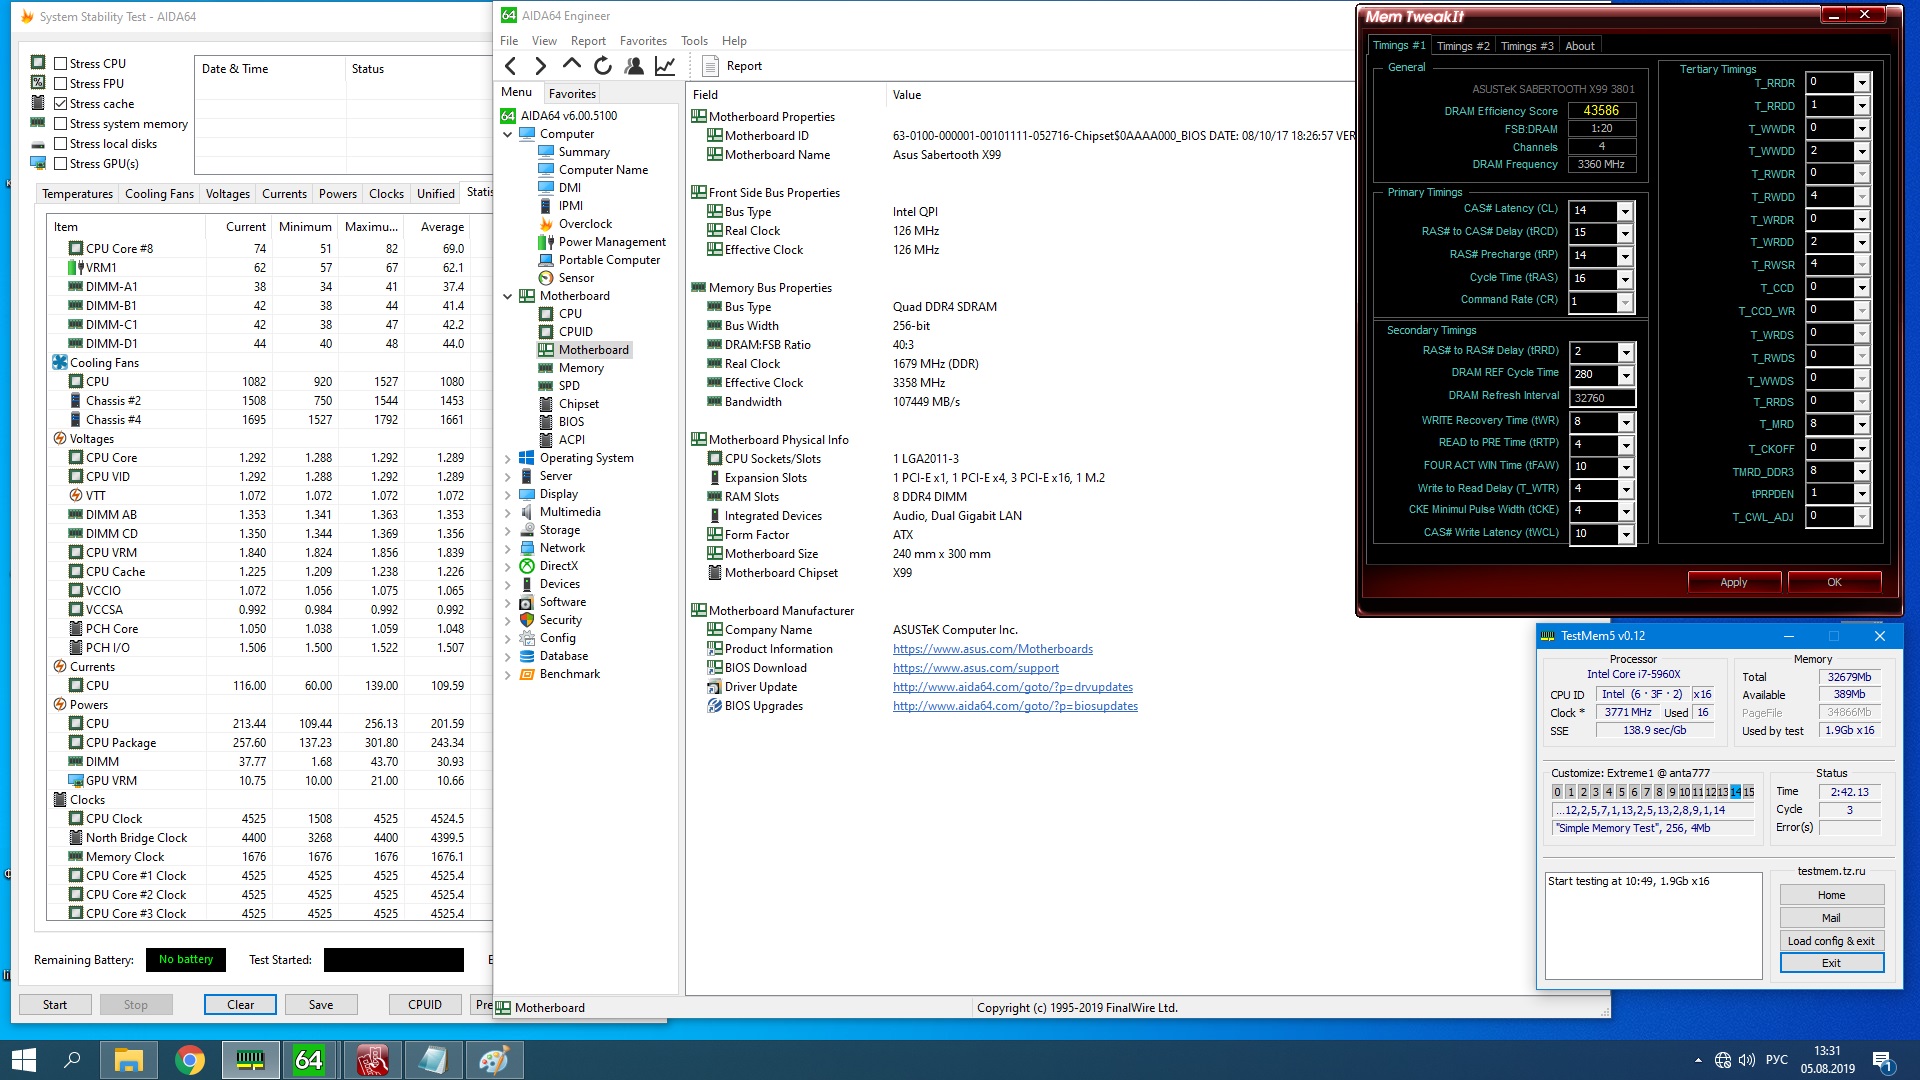Click the Refresh icon in AIDA64 toolbar

click(x=602, y=66)
